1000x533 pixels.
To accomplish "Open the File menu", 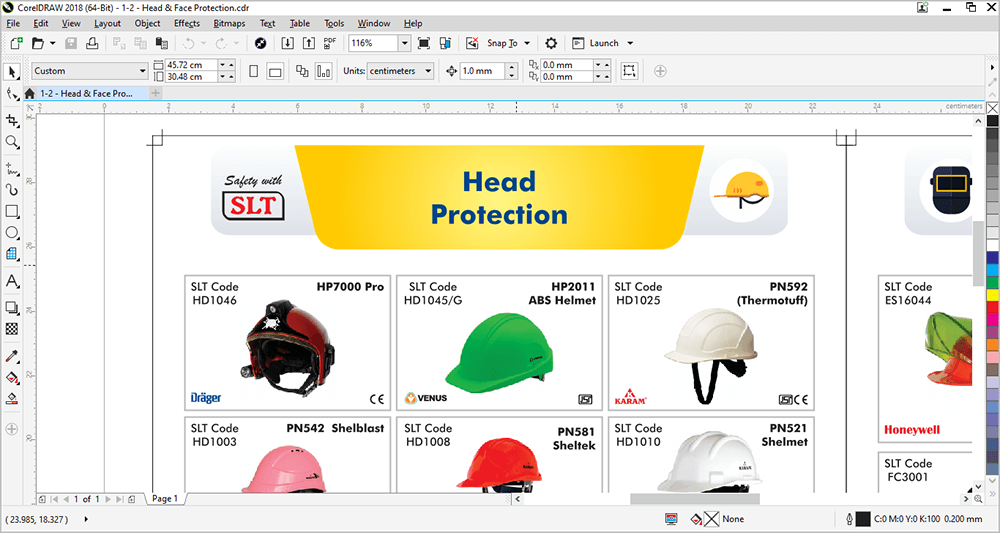I will coord(13,24).
